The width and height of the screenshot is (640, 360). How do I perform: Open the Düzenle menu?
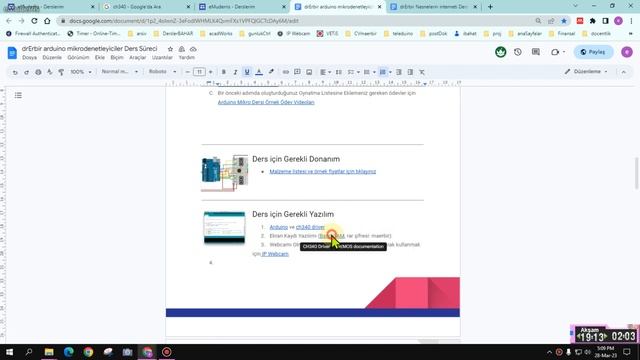pos(52,58)
